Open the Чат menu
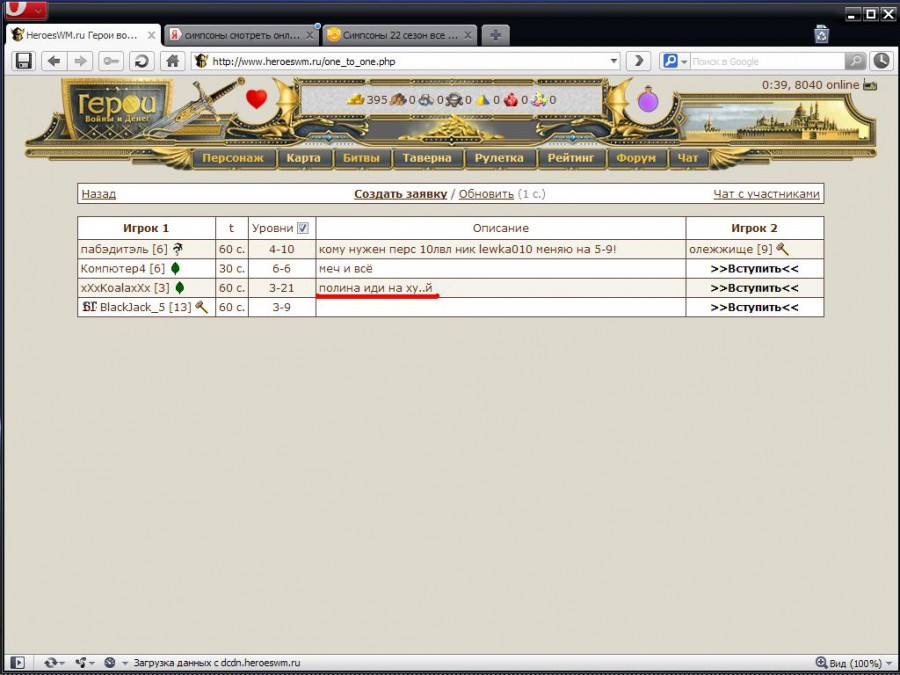The image size is (900, 675). click(688, 158)
